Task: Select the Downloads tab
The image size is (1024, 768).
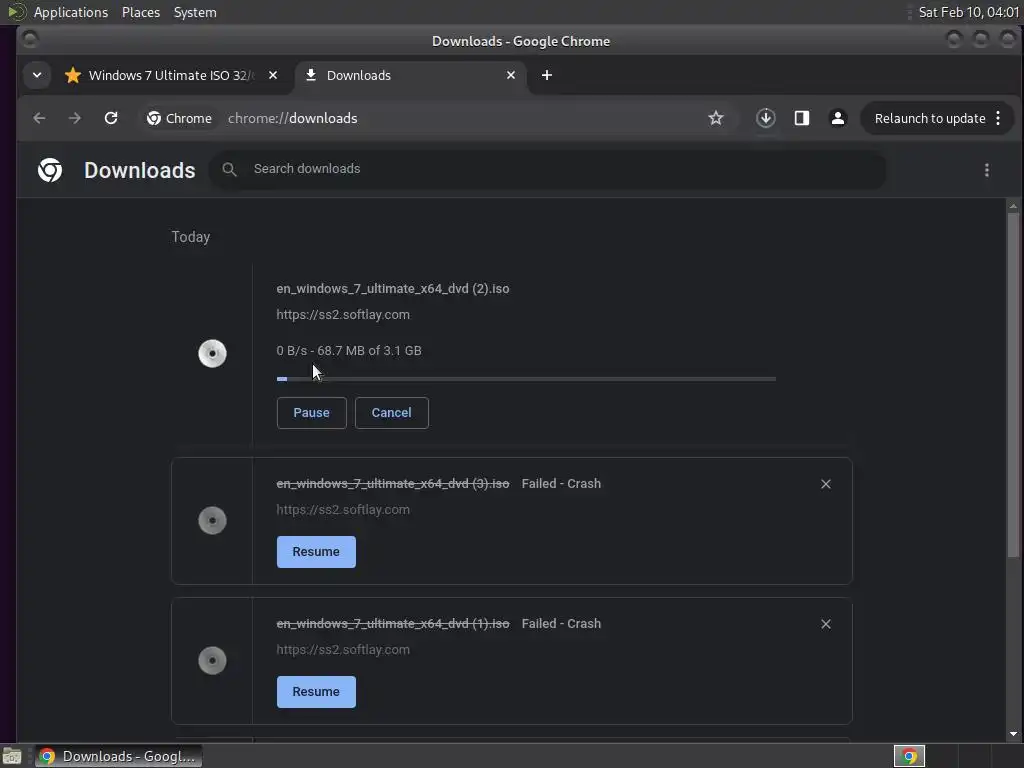Action: tap(410, 75)
